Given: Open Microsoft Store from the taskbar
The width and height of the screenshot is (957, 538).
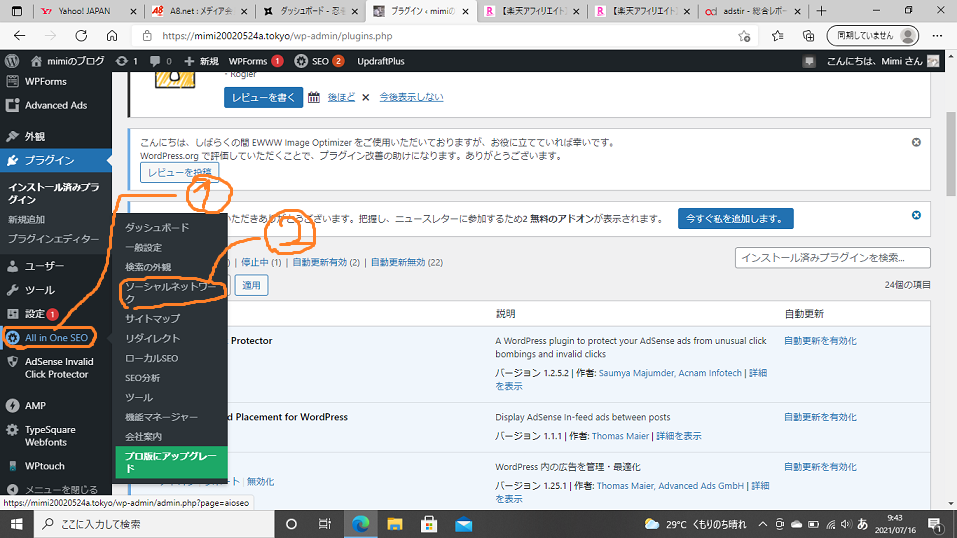Looking at the screenshot, I should 429,524.
